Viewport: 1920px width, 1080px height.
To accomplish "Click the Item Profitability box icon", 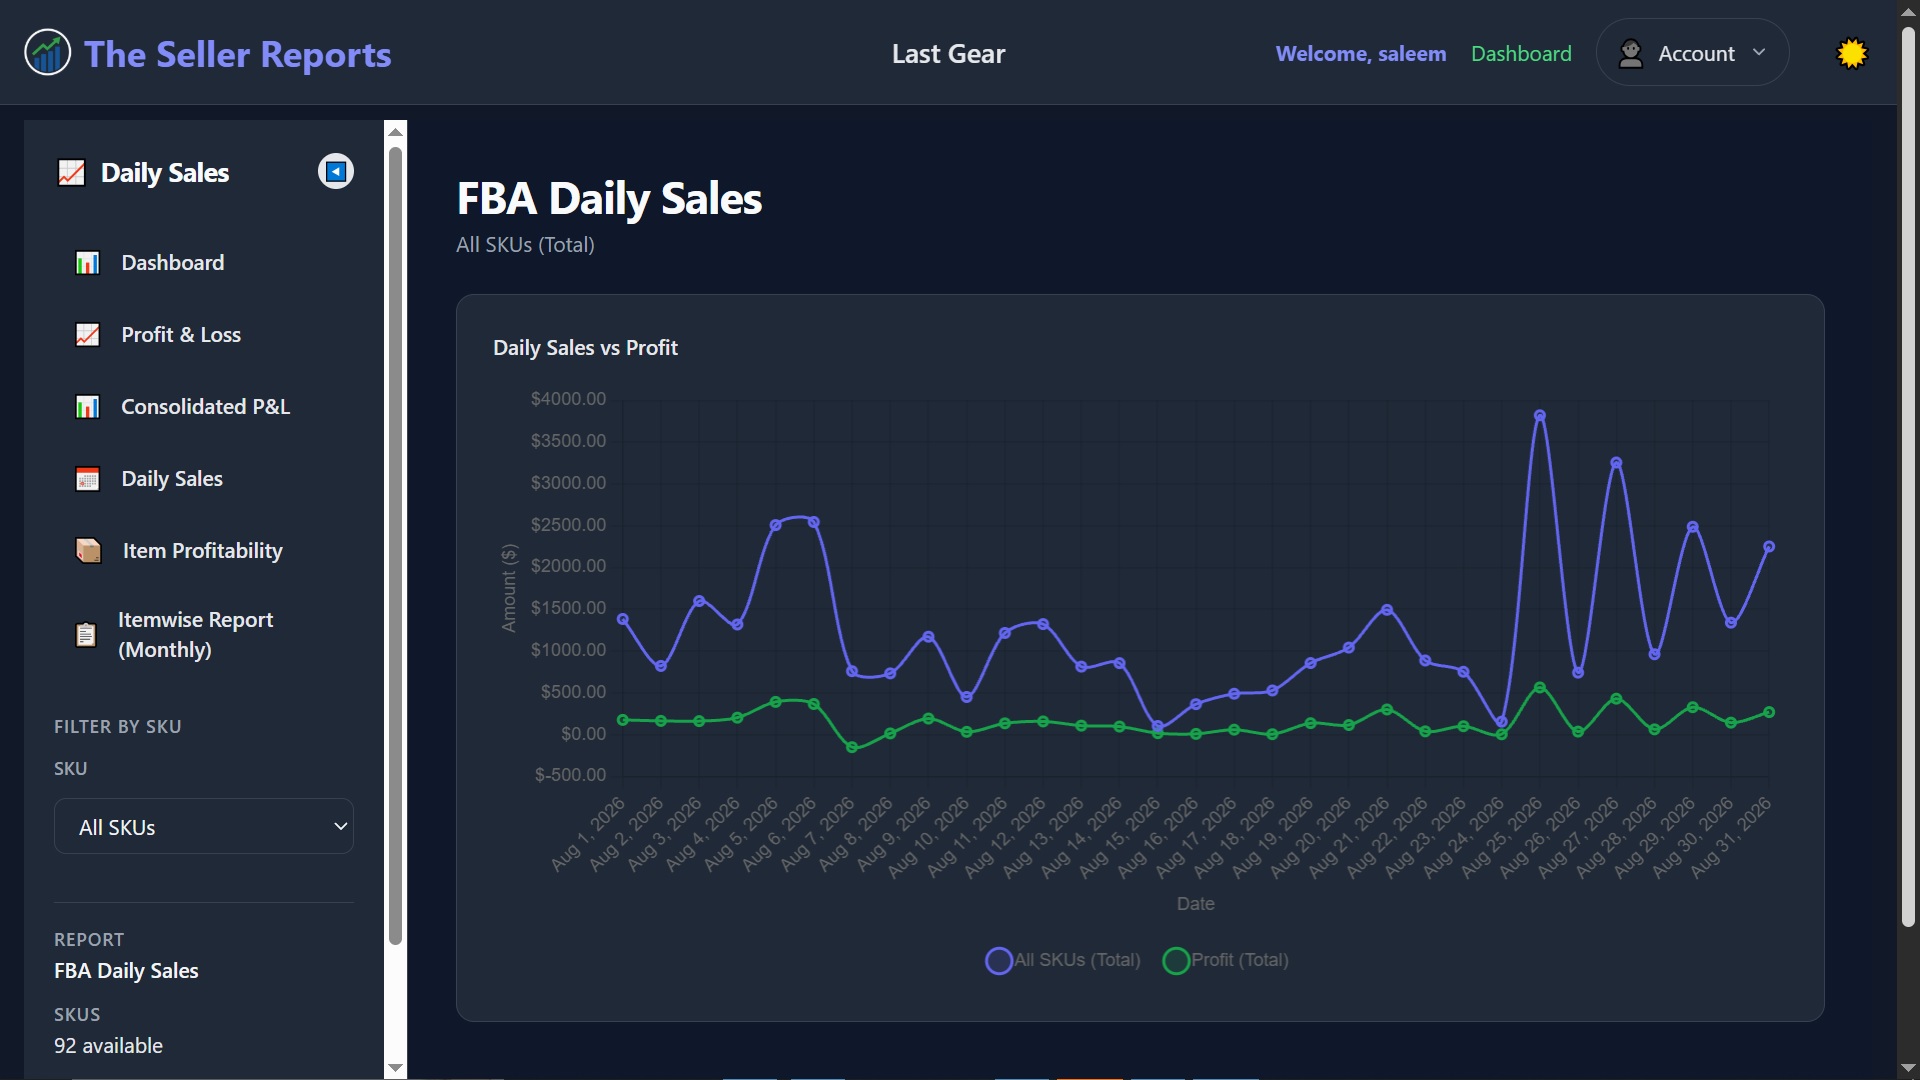I will click(x=88, y=551).
